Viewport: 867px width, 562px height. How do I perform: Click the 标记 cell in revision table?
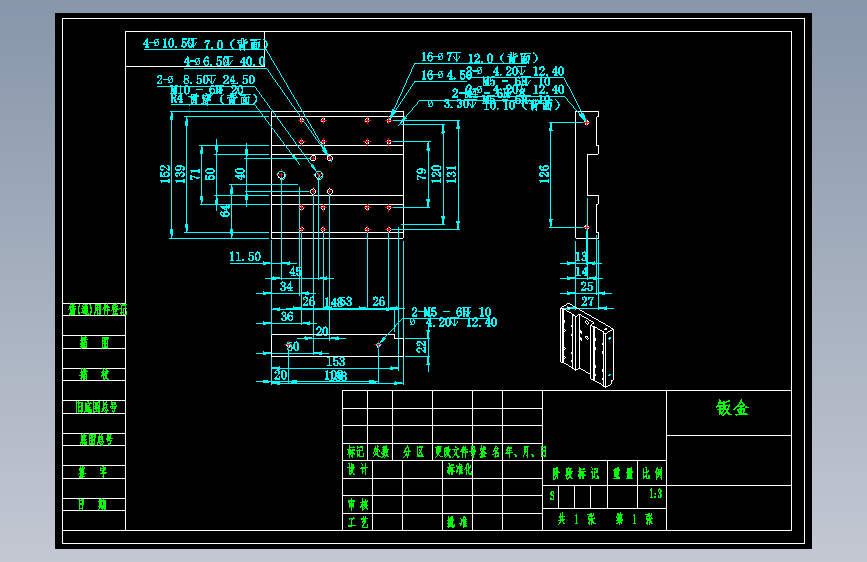tap(355, 452)
